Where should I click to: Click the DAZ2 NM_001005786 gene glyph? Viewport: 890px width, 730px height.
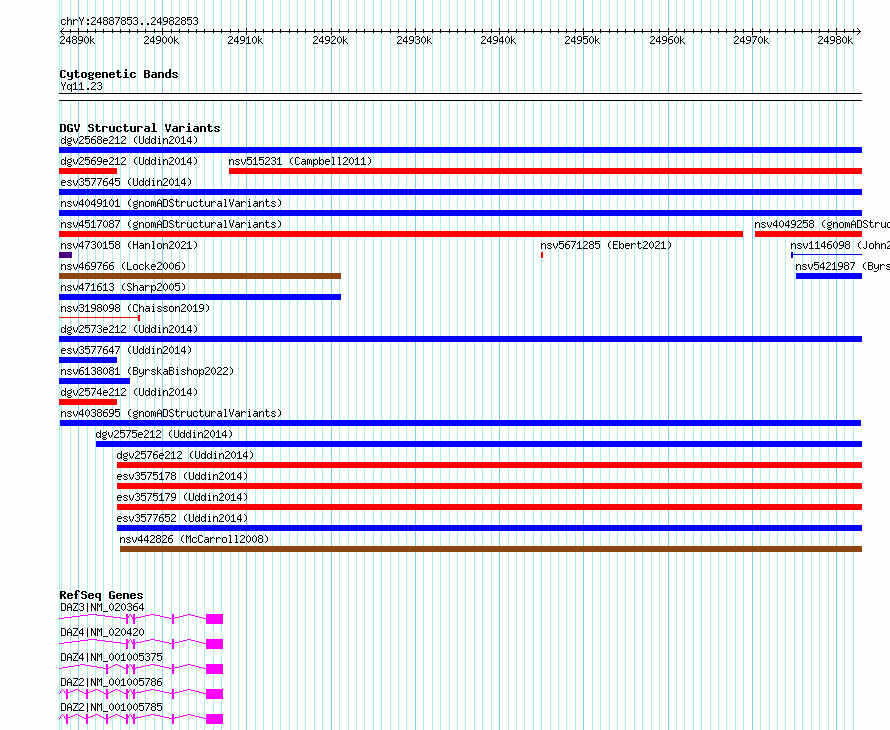click(141, 694)
